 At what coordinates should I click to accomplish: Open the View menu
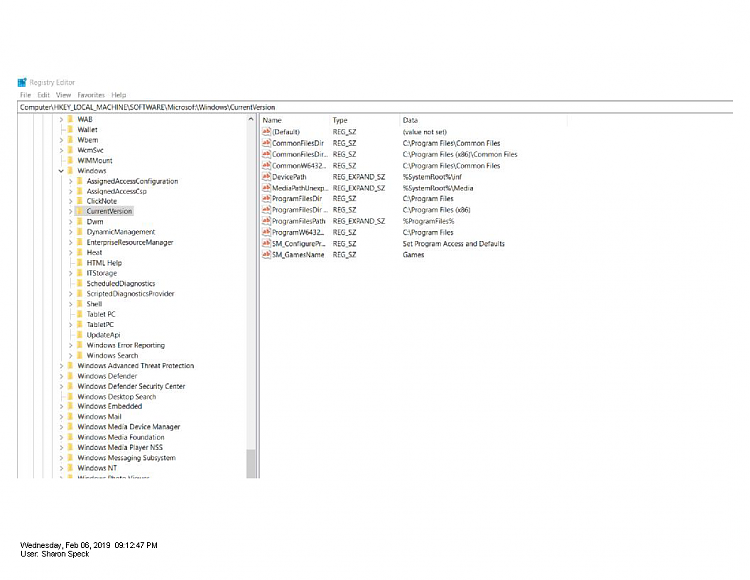pos(63,95)
